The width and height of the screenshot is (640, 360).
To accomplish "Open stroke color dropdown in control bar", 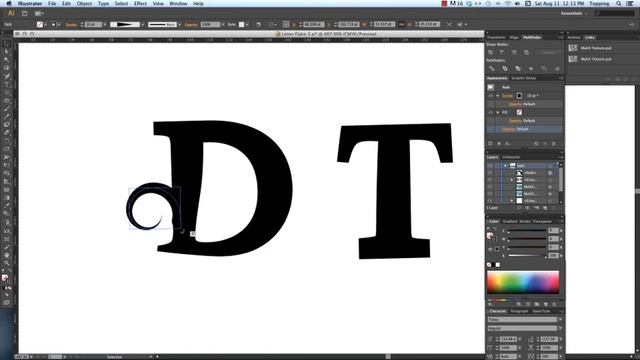I will tap(58, 24).
